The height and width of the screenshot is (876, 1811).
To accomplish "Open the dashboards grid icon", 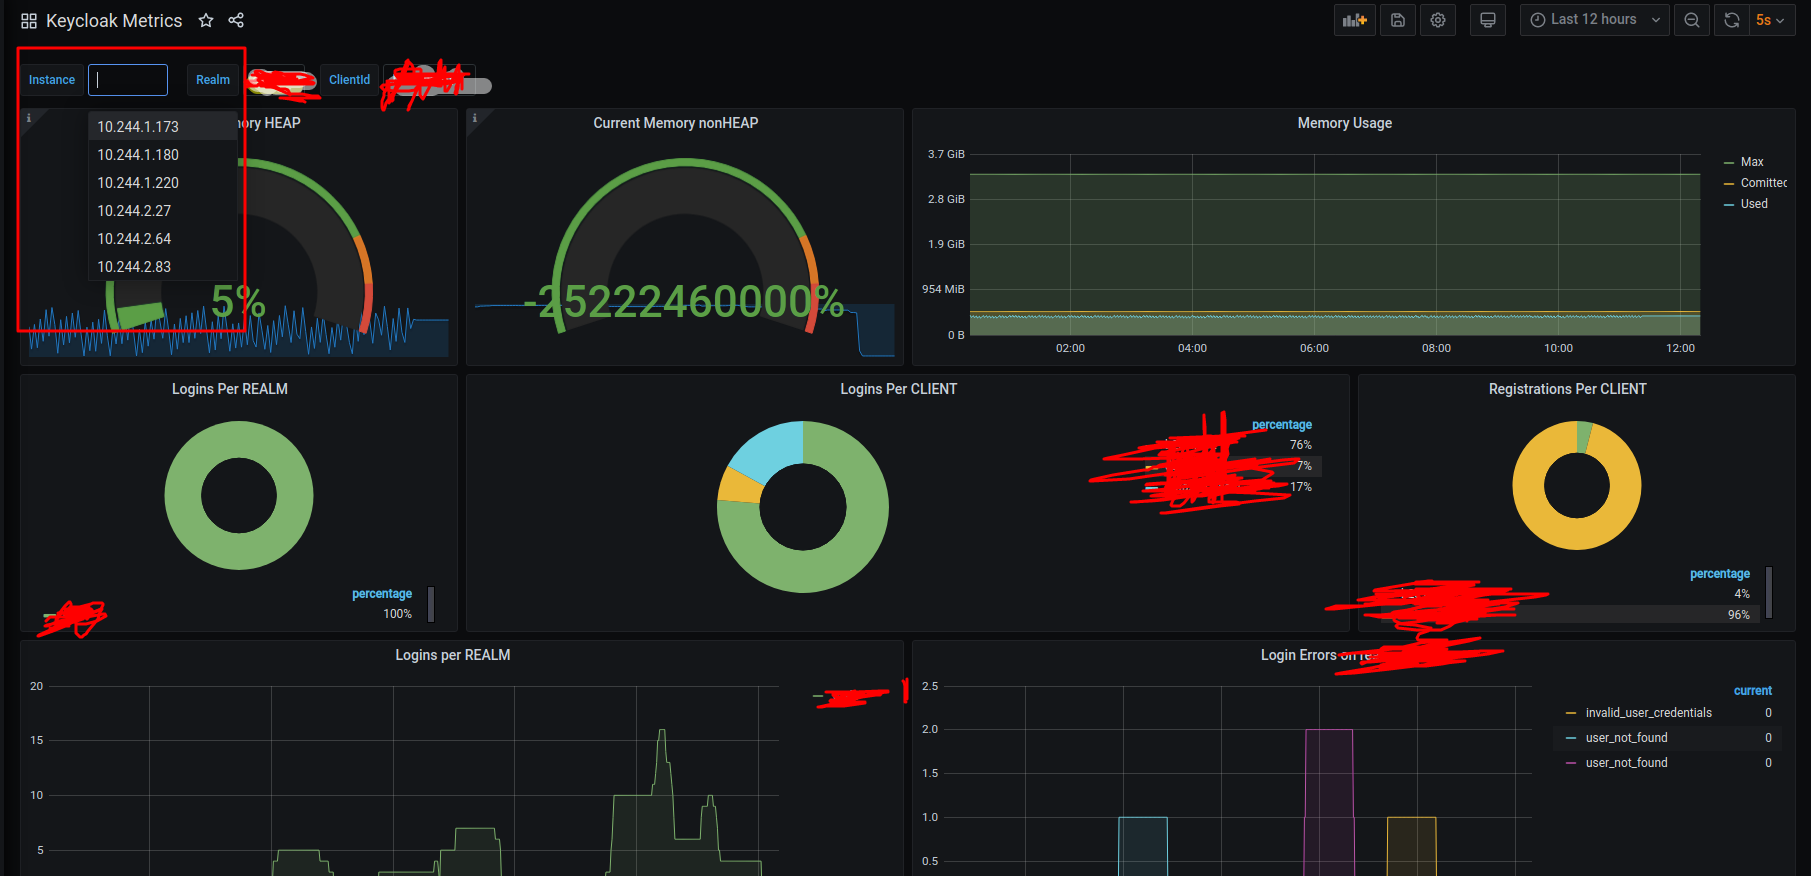I will pos(29,21).
